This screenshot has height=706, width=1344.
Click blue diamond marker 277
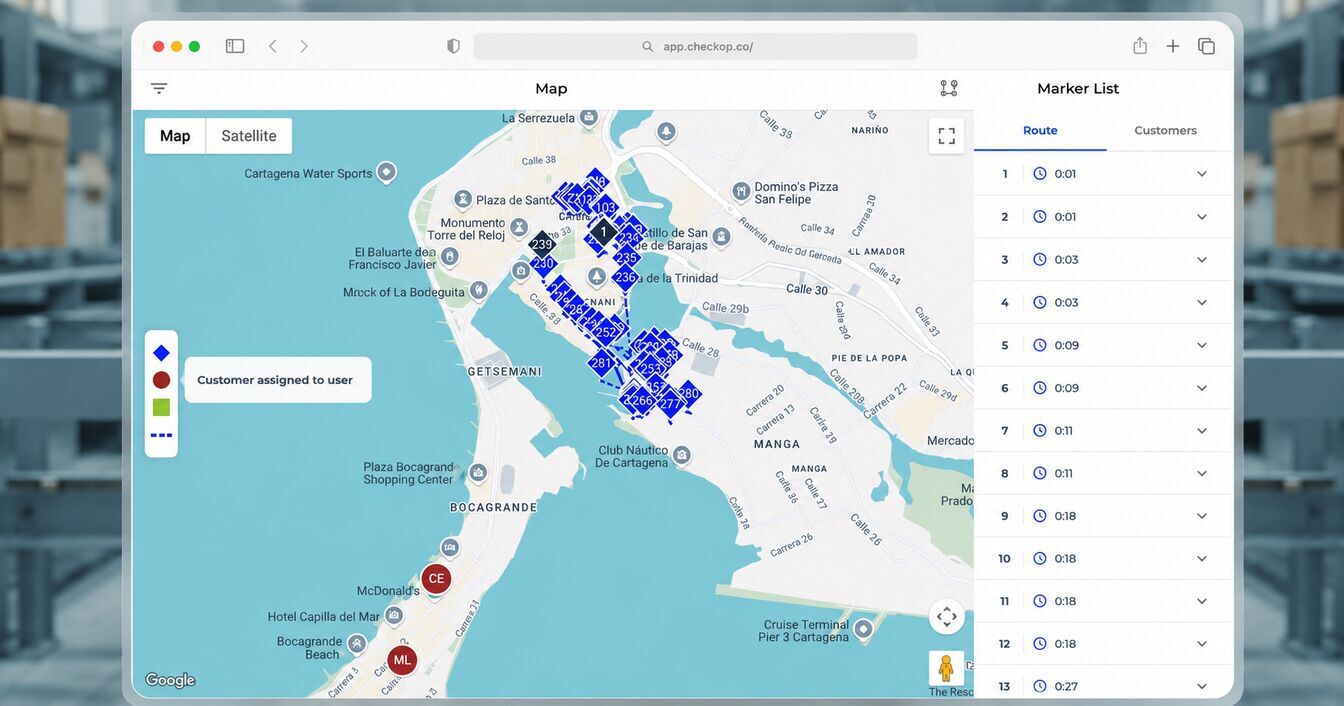pyautogui.click(x=669, y=404)
